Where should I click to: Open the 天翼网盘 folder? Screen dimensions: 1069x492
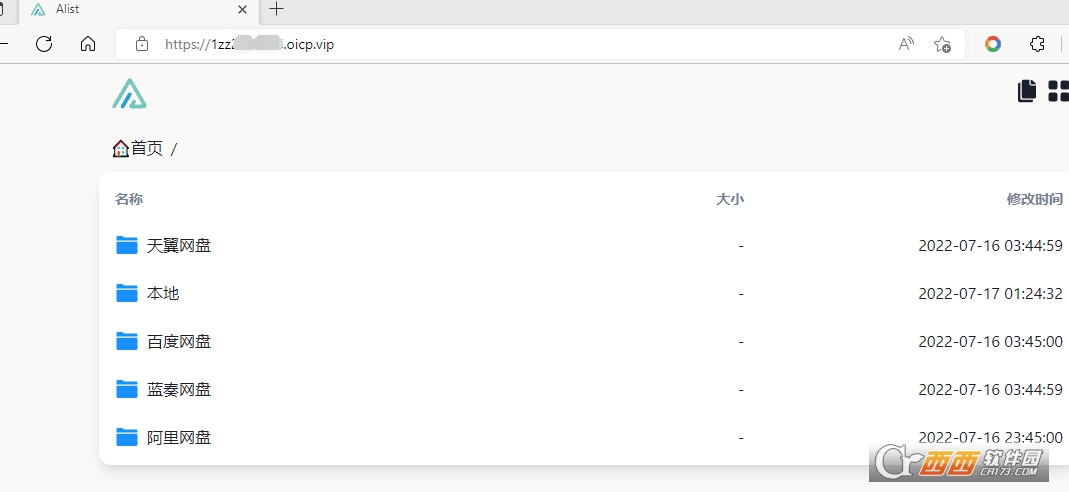coord(179,245)
